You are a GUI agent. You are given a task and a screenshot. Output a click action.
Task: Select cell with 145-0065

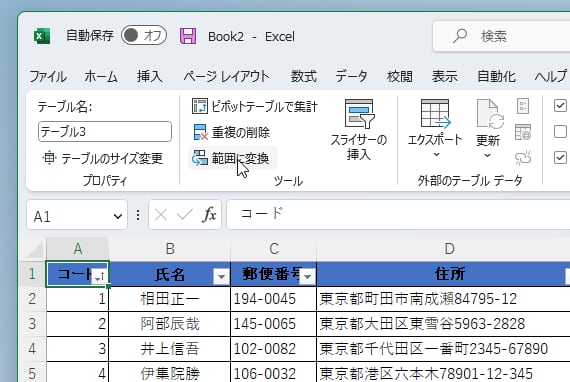(x=274, y=324)
